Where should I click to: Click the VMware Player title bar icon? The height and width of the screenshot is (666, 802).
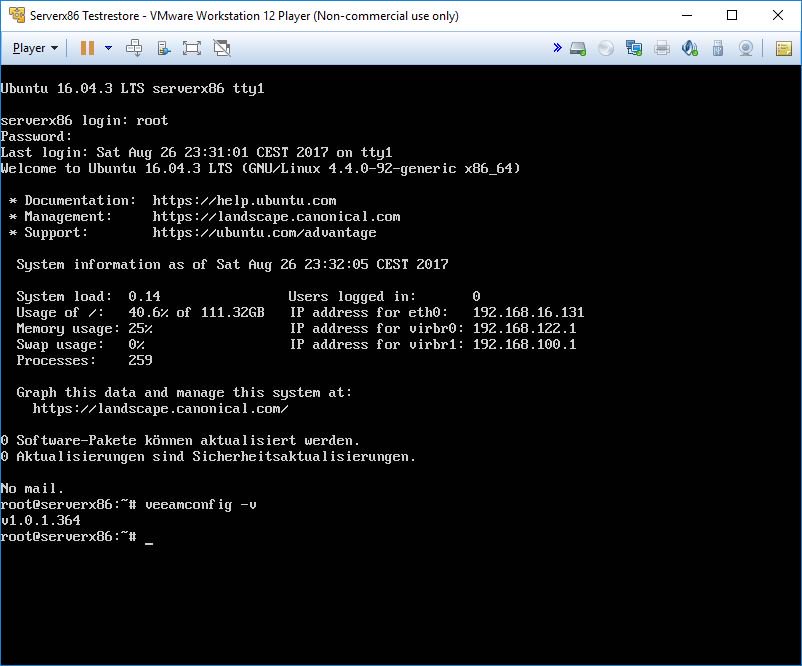(17, 15)
